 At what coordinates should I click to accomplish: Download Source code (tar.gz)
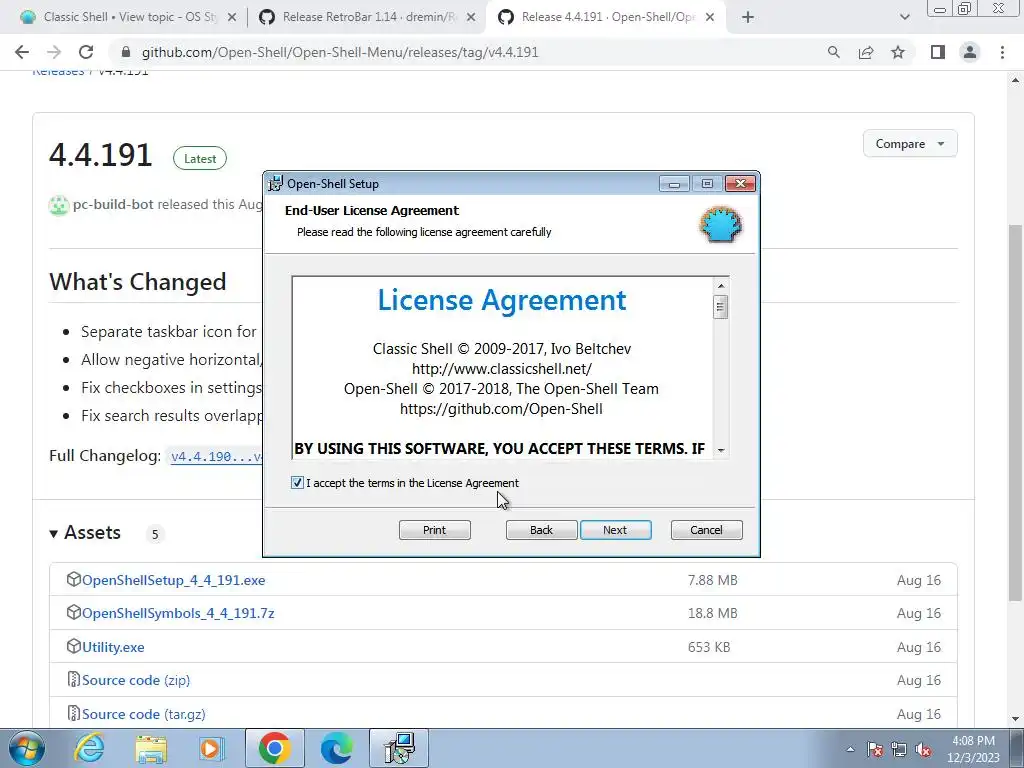click(144, 714)
